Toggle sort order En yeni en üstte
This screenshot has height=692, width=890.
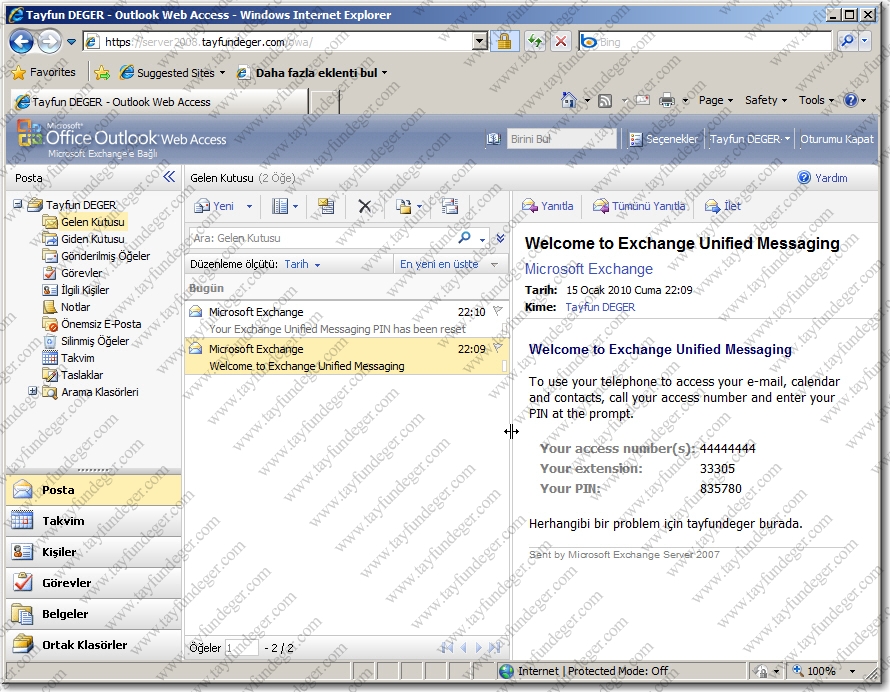(449, 264)
